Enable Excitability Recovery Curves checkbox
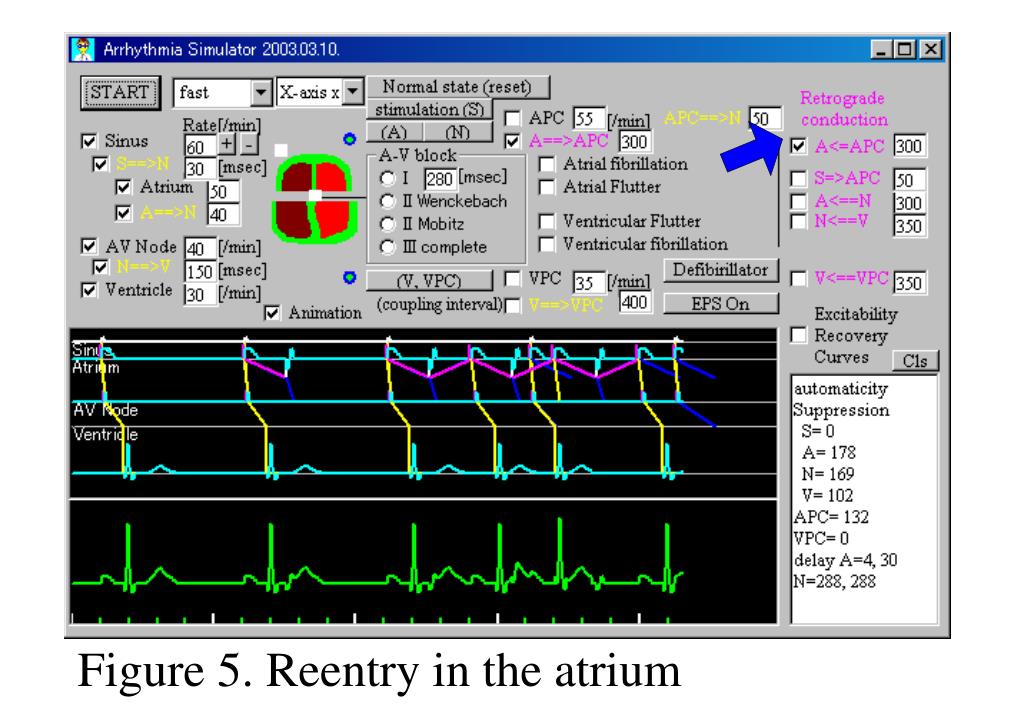The image size is (1024, 724). [x=799, y=336]
